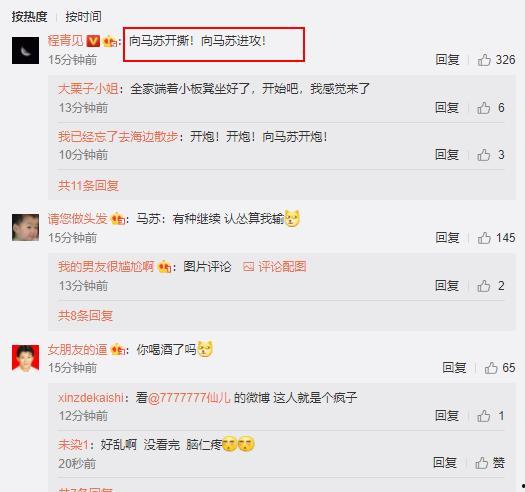Open xinzdekaishi's profile username

[x=91, y=398]
